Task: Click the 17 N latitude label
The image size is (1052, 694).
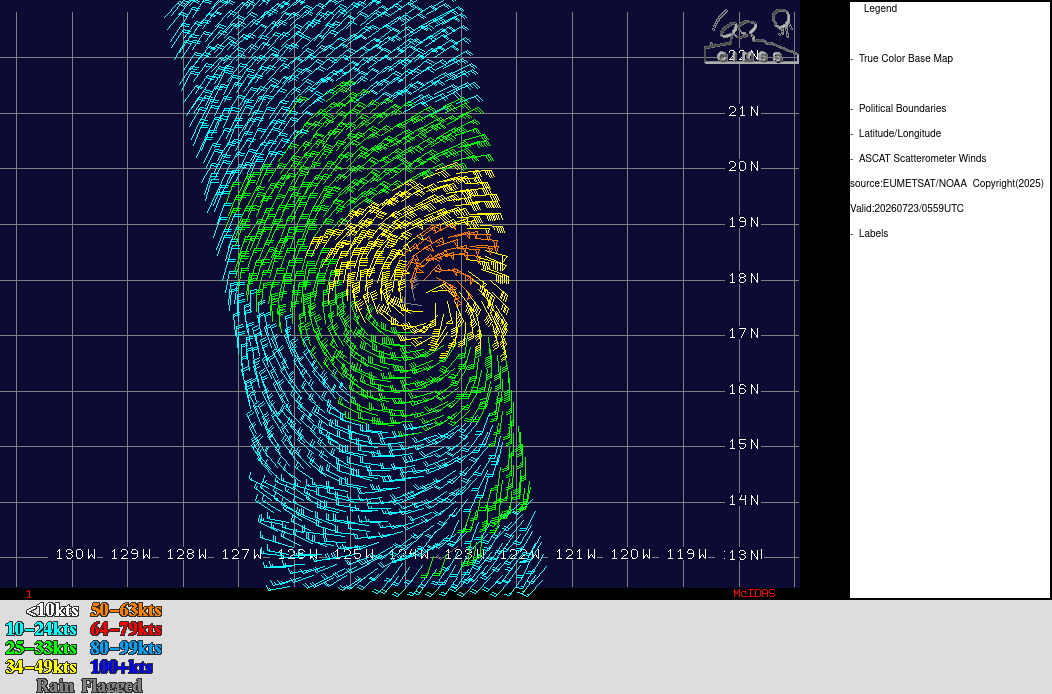Action: 744,334
